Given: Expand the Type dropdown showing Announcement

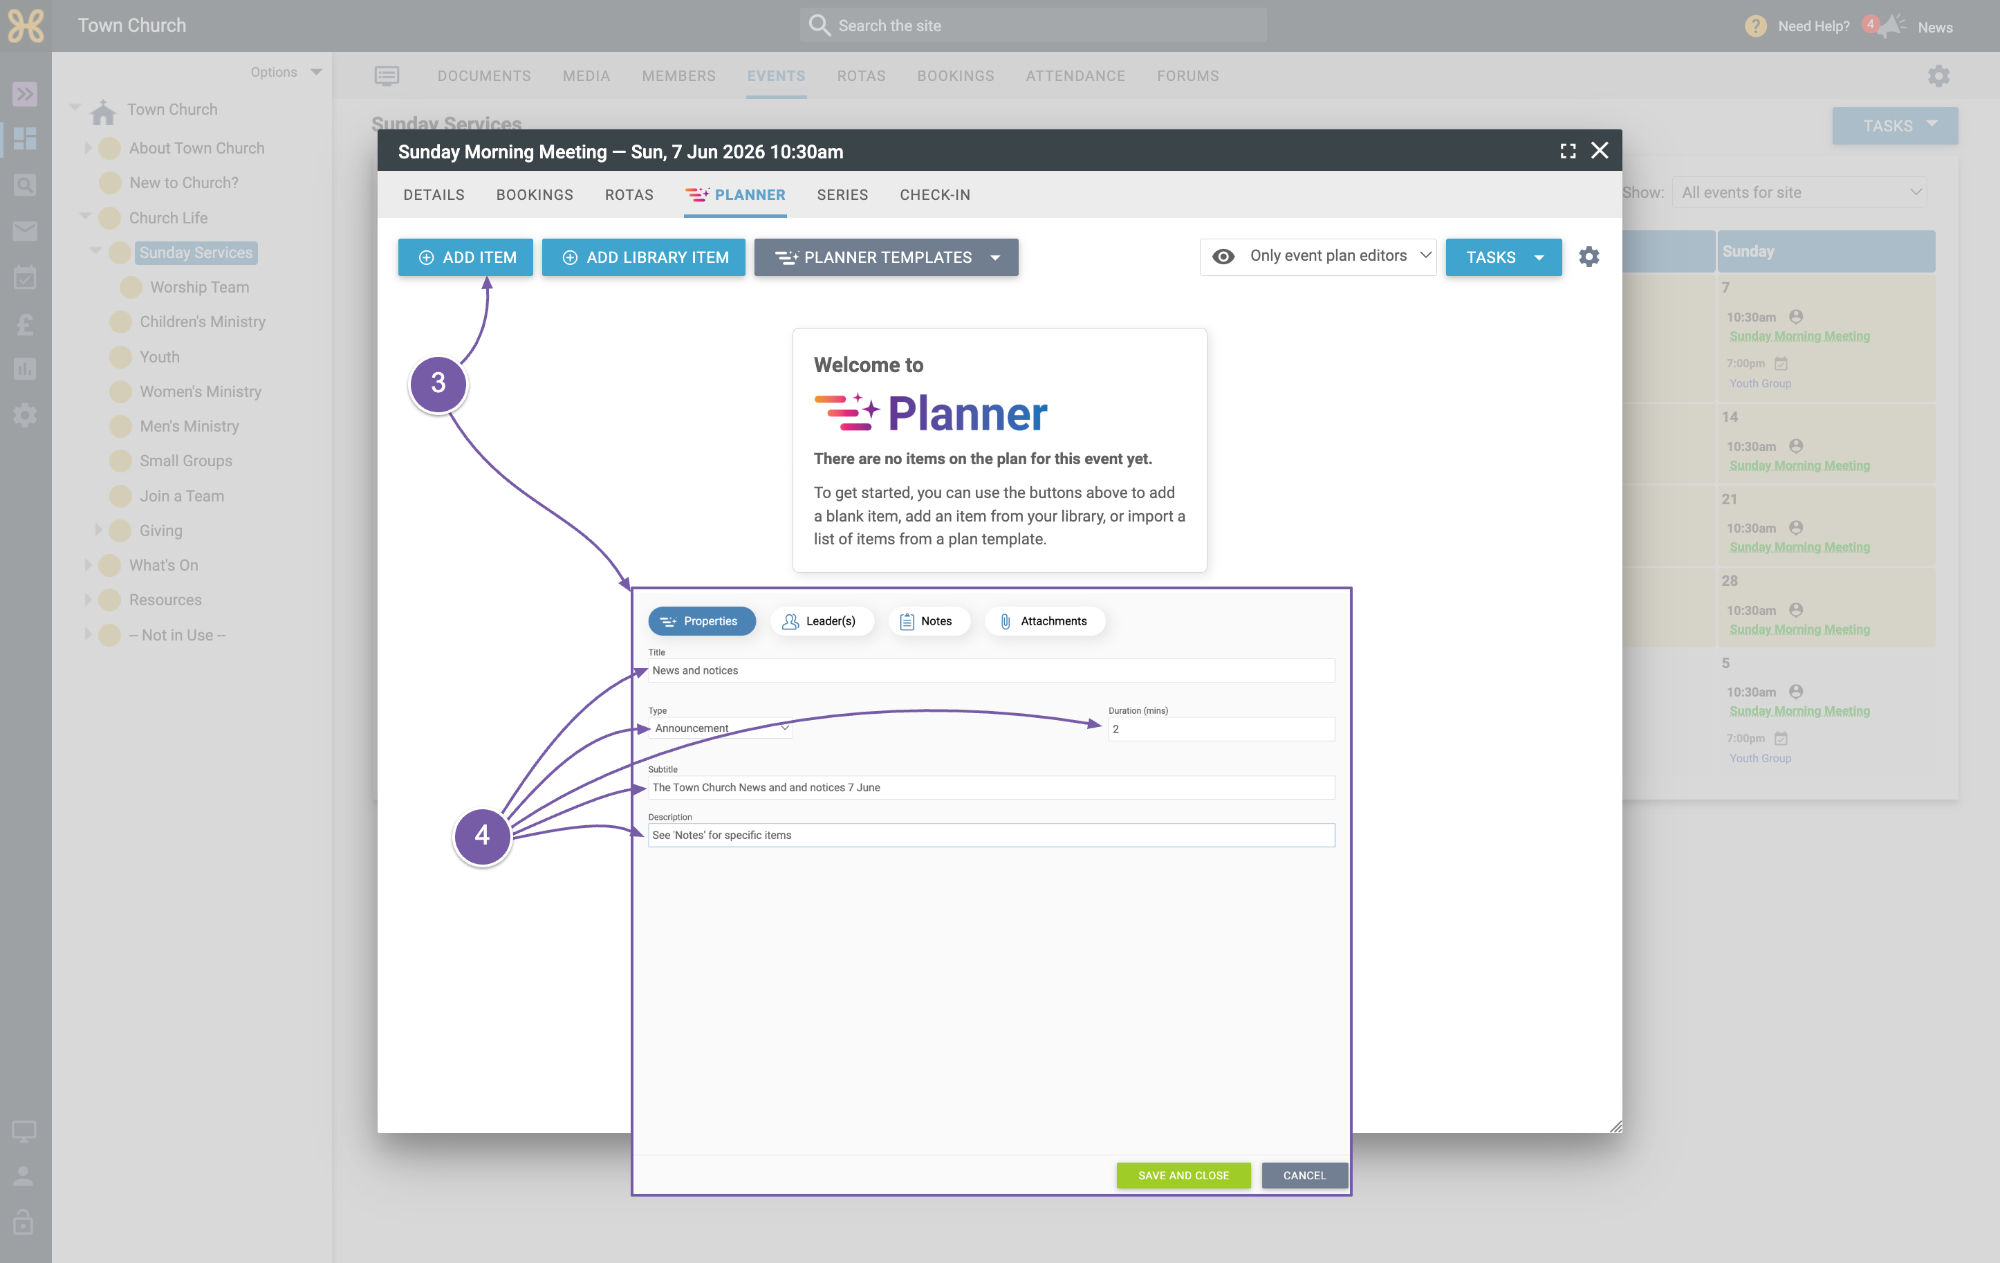Looking at the screenshot, I should pyautogui.click(x=720, y=729).
